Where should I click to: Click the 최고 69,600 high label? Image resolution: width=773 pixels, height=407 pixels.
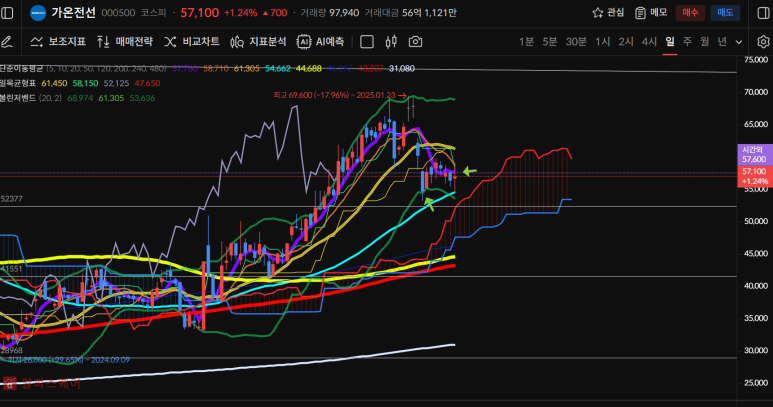click(340, 95)
